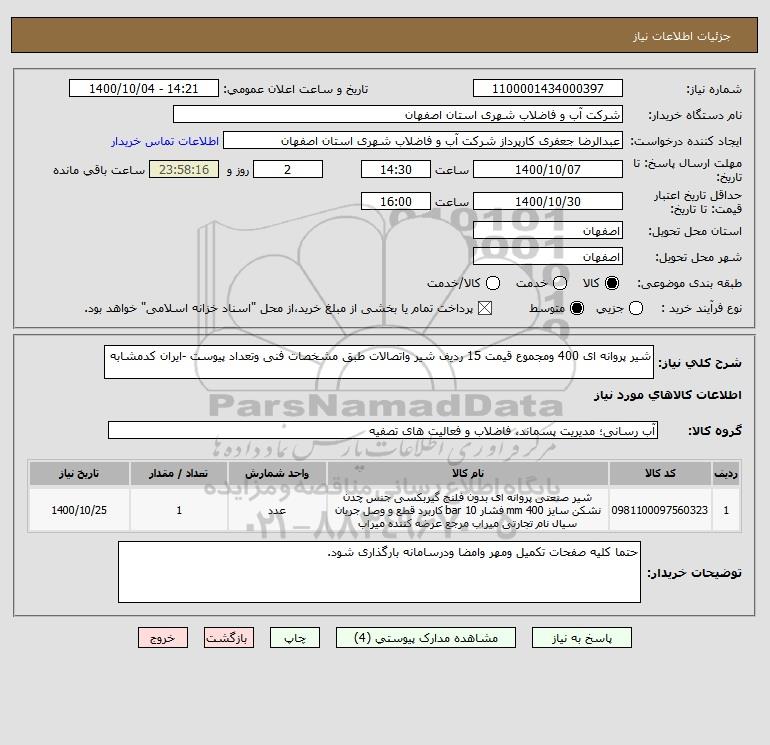Choose the جزیی purchase process option
770x745 pixels.
point(636,308)
